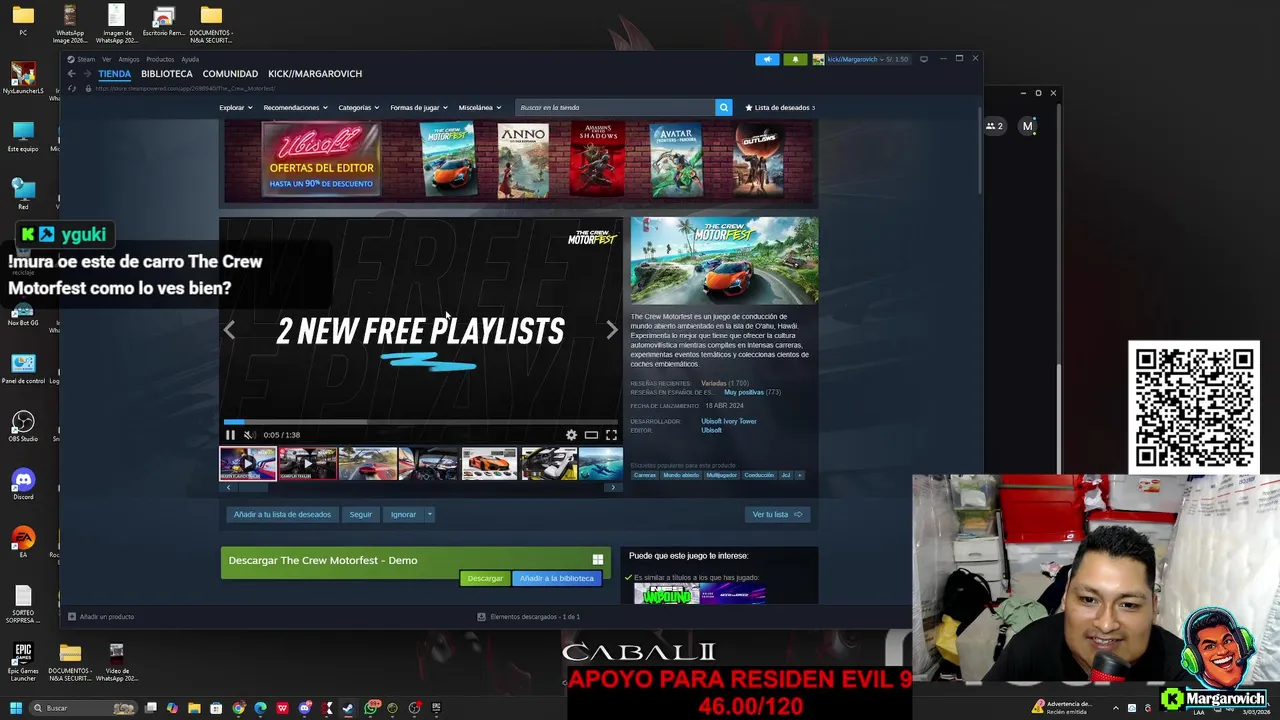
Task: Click Añadir un producto in Steam footer
Action: tap(101, 617)
